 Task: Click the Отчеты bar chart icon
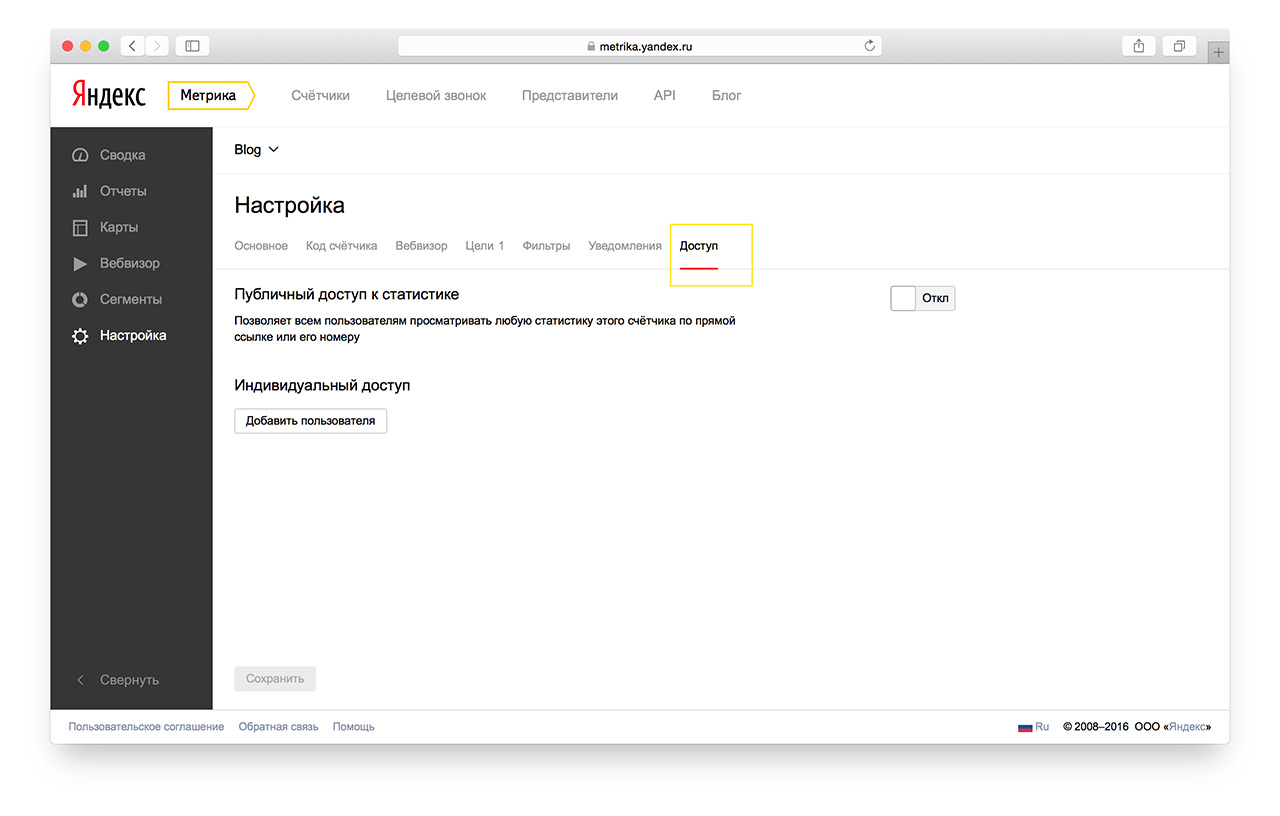coord(80,192)
